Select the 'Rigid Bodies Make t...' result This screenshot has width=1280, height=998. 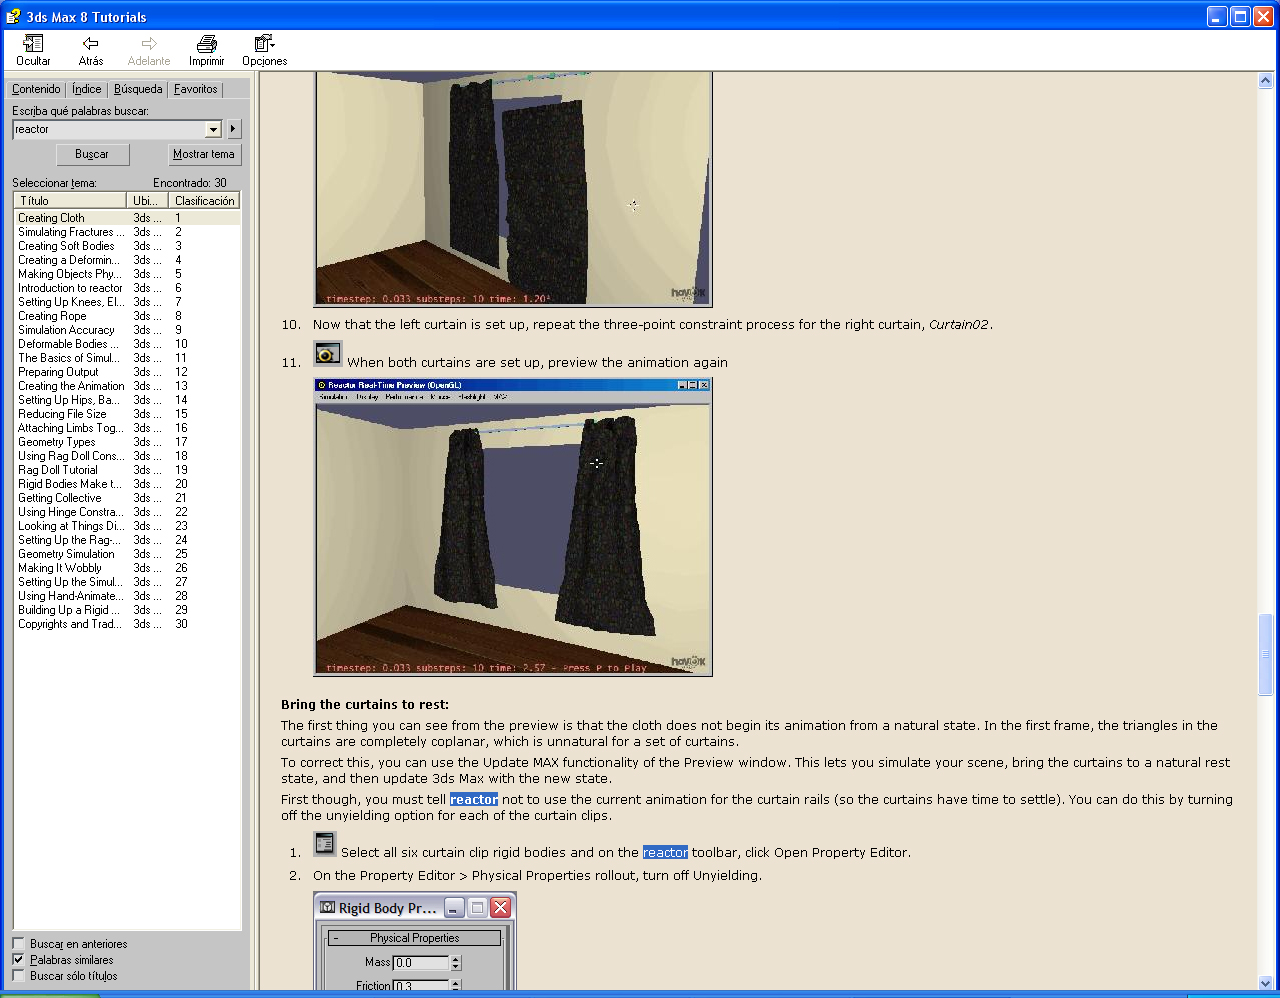tap(70, 484)
